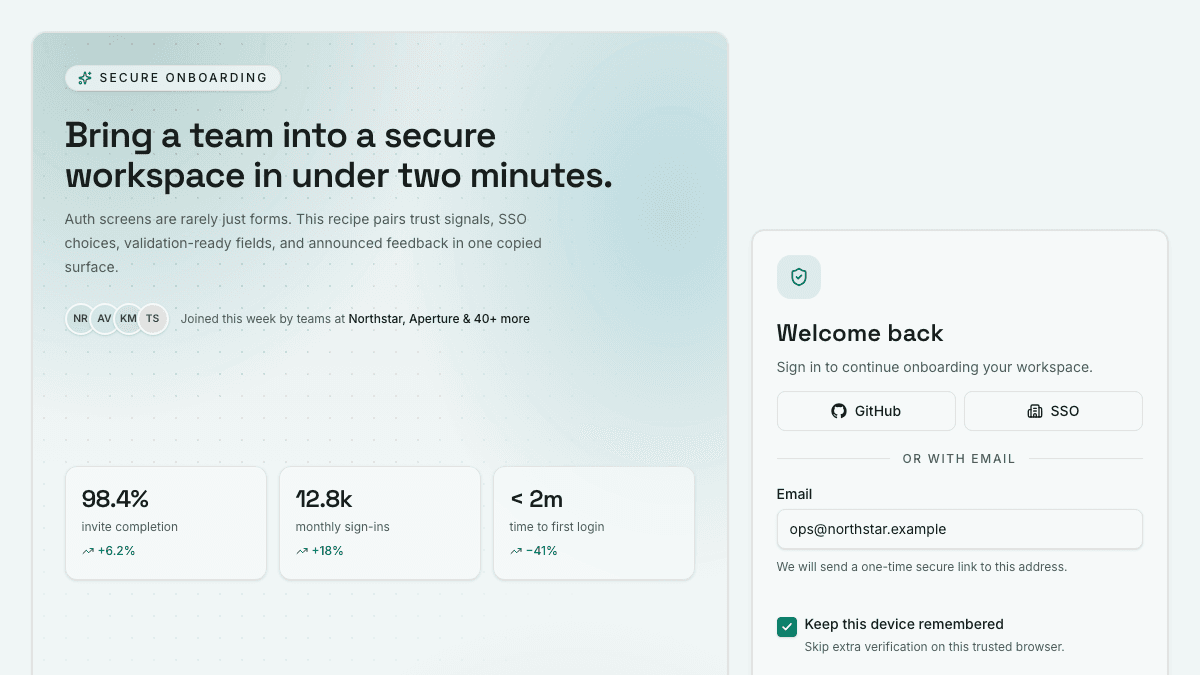Open the < 2m time to first login card
The height and width of the screenshot is (675, 1200).
coord(594,523)
